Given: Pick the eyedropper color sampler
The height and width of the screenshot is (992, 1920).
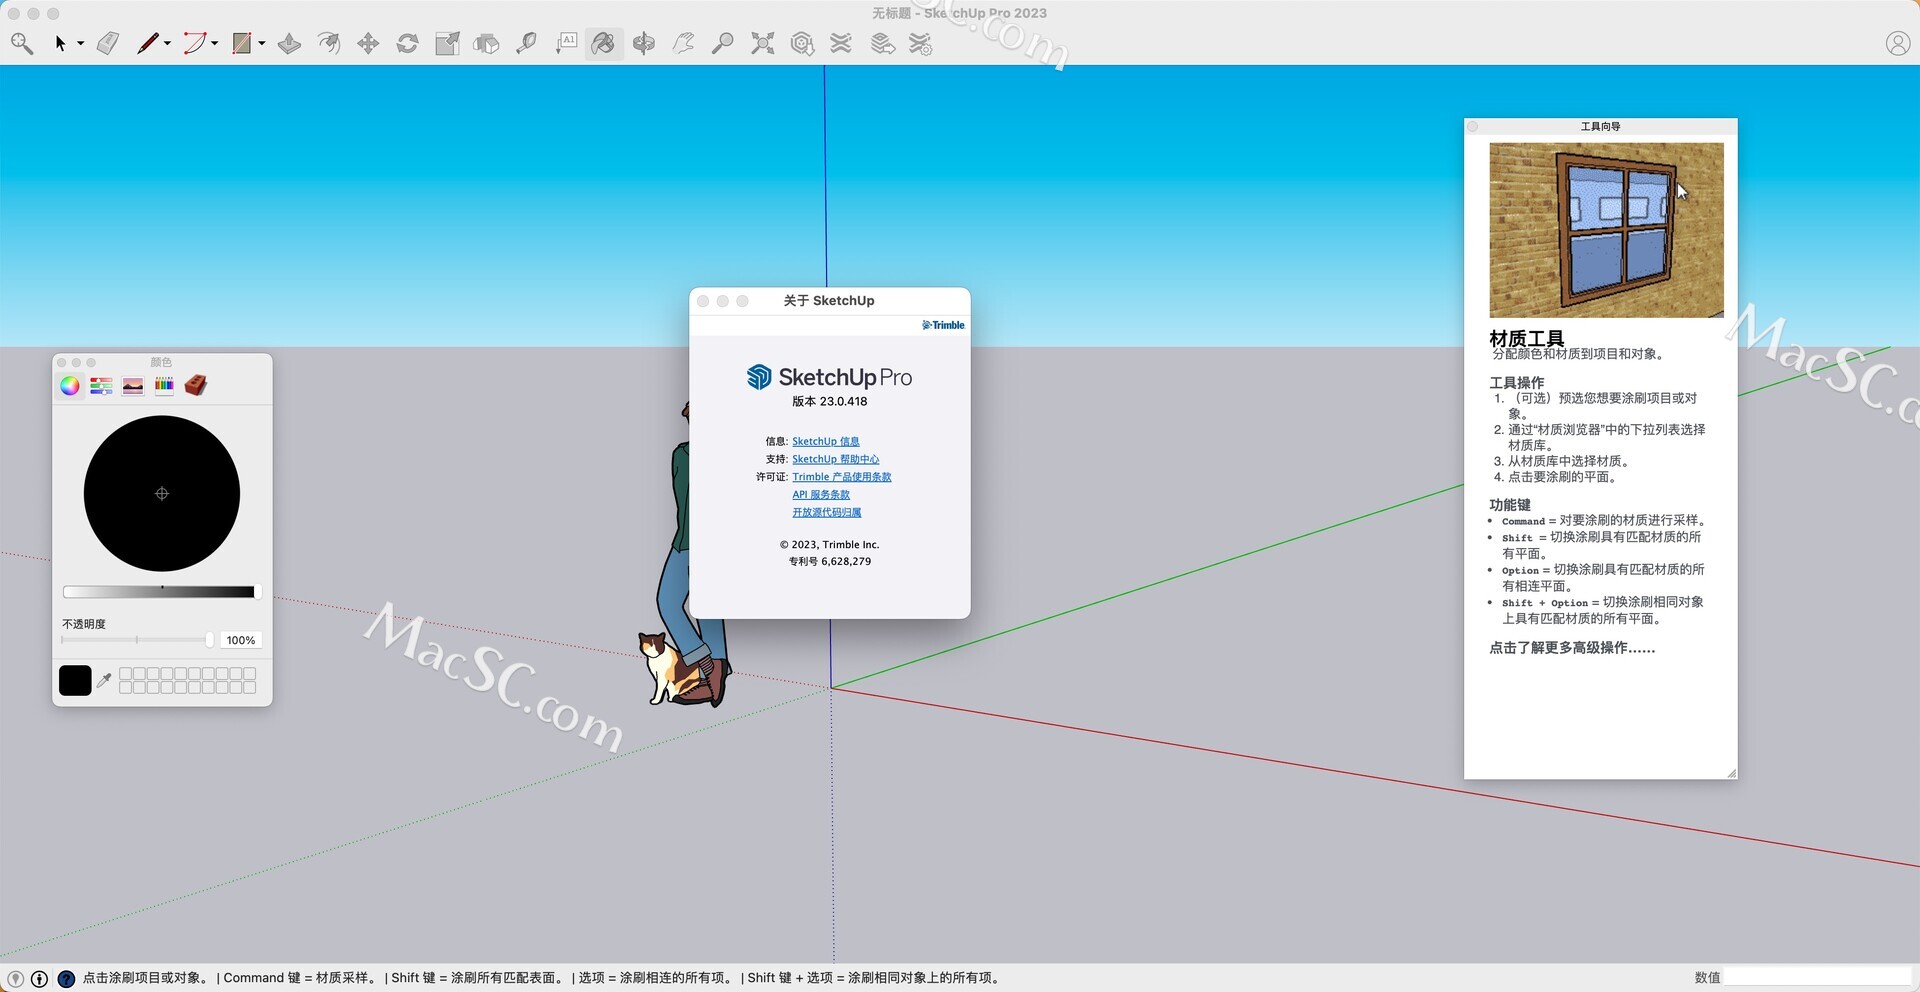Looking at the screenshot, I should point(104,681).
